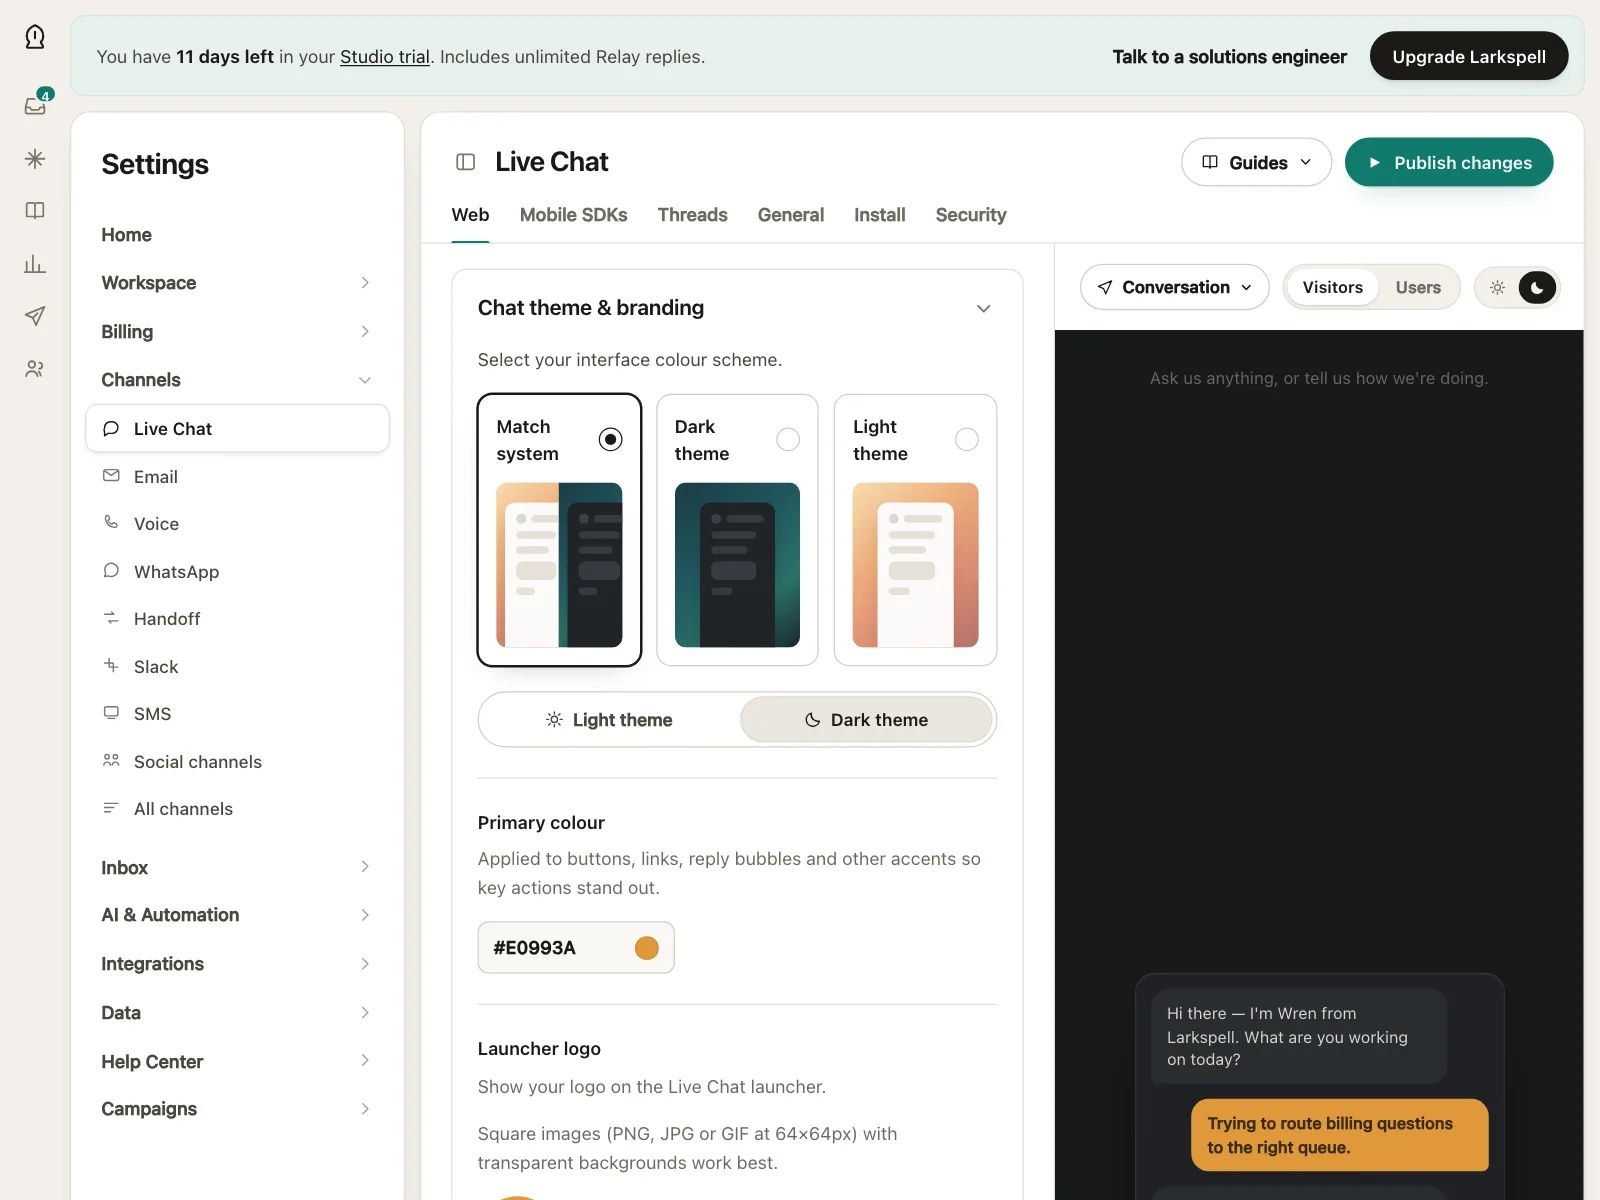Collapse the Channels section
The image size is (1600, 1200).
click(237, 380)
